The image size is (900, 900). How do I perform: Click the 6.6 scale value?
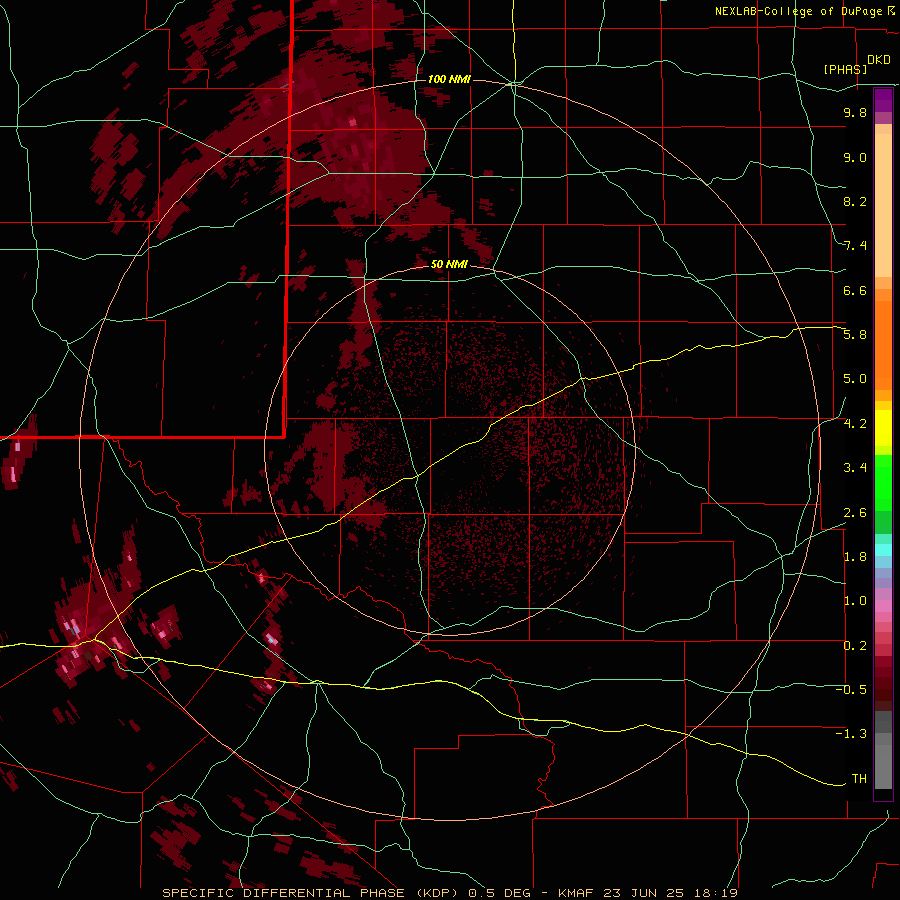(x=855, y=290)
